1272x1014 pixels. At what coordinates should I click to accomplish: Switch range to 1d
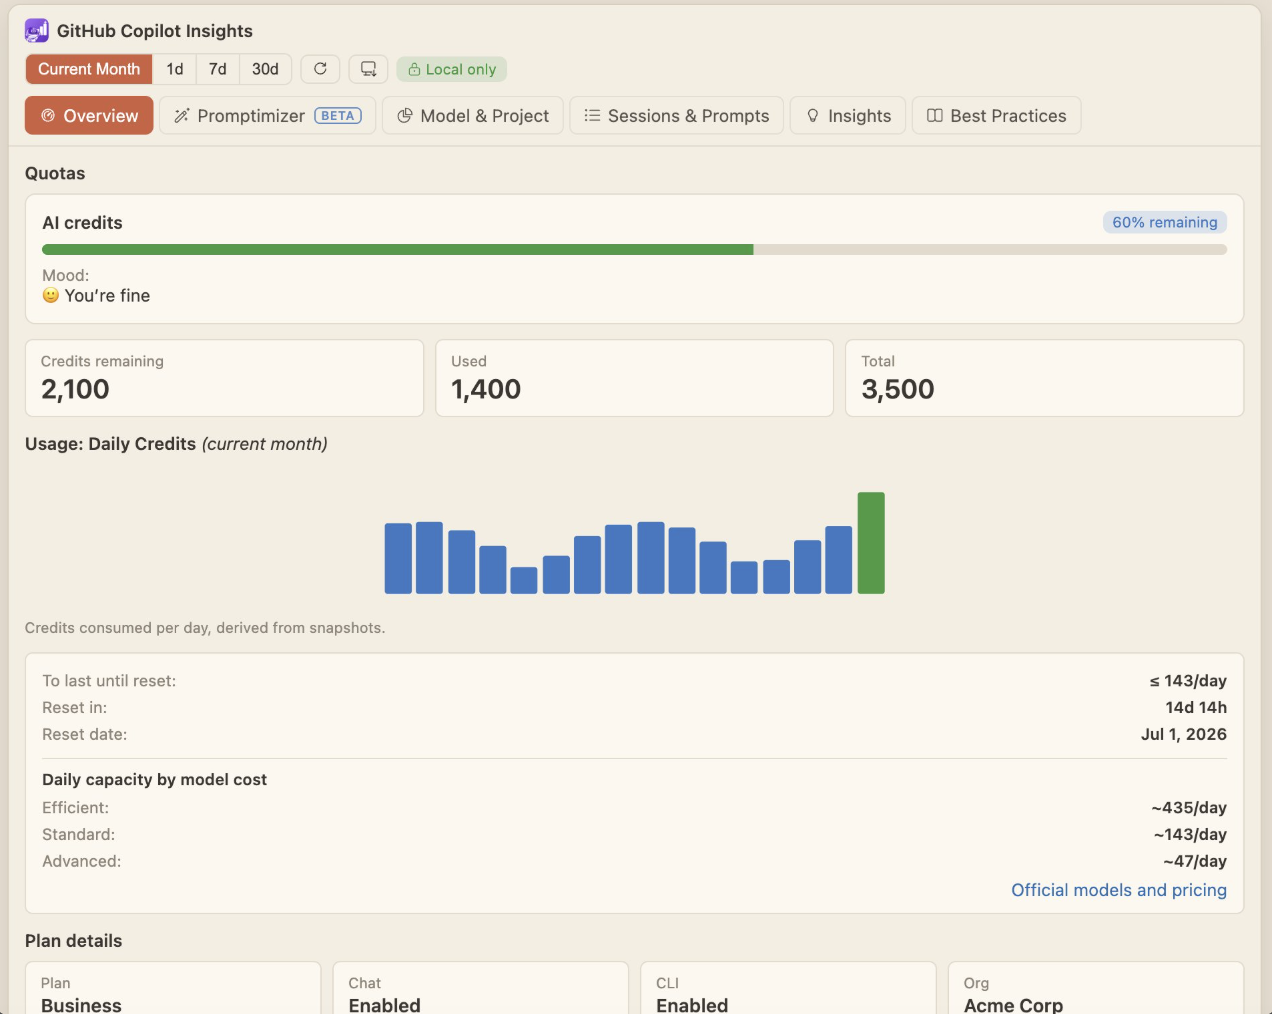point(175,69)
